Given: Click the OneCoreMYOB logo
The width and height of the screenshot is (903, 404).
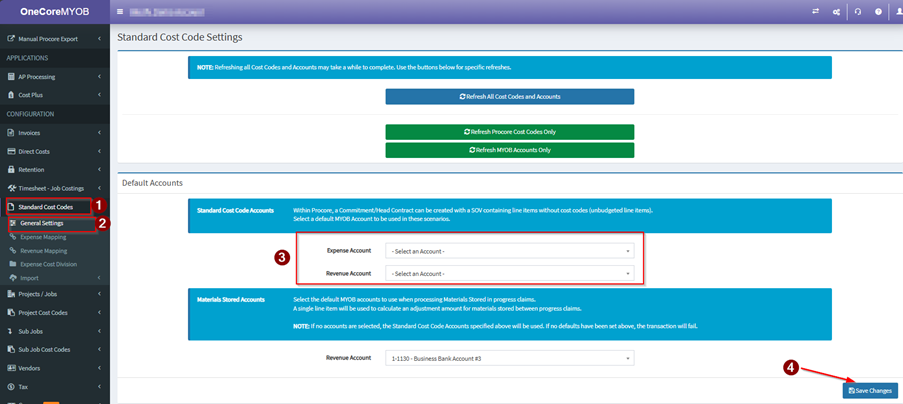Looking at the screenshot, I should [x=54, y=12].
